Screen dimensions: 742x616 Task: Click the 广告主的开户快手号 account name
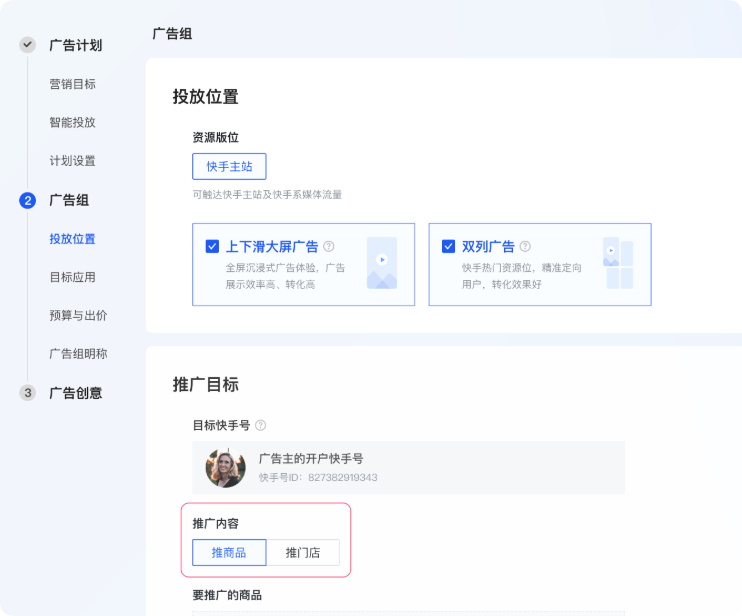tap(311, 459)
